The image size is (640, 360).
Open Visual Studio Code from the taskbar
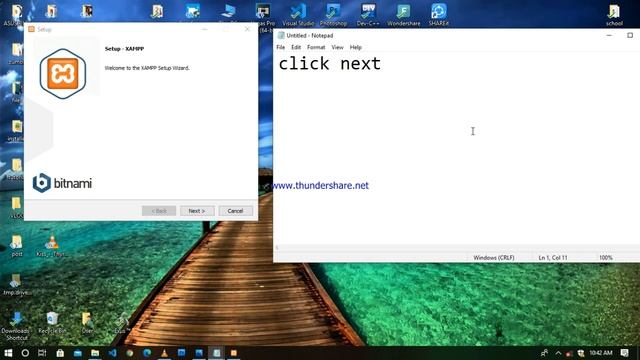pos(113,353)
